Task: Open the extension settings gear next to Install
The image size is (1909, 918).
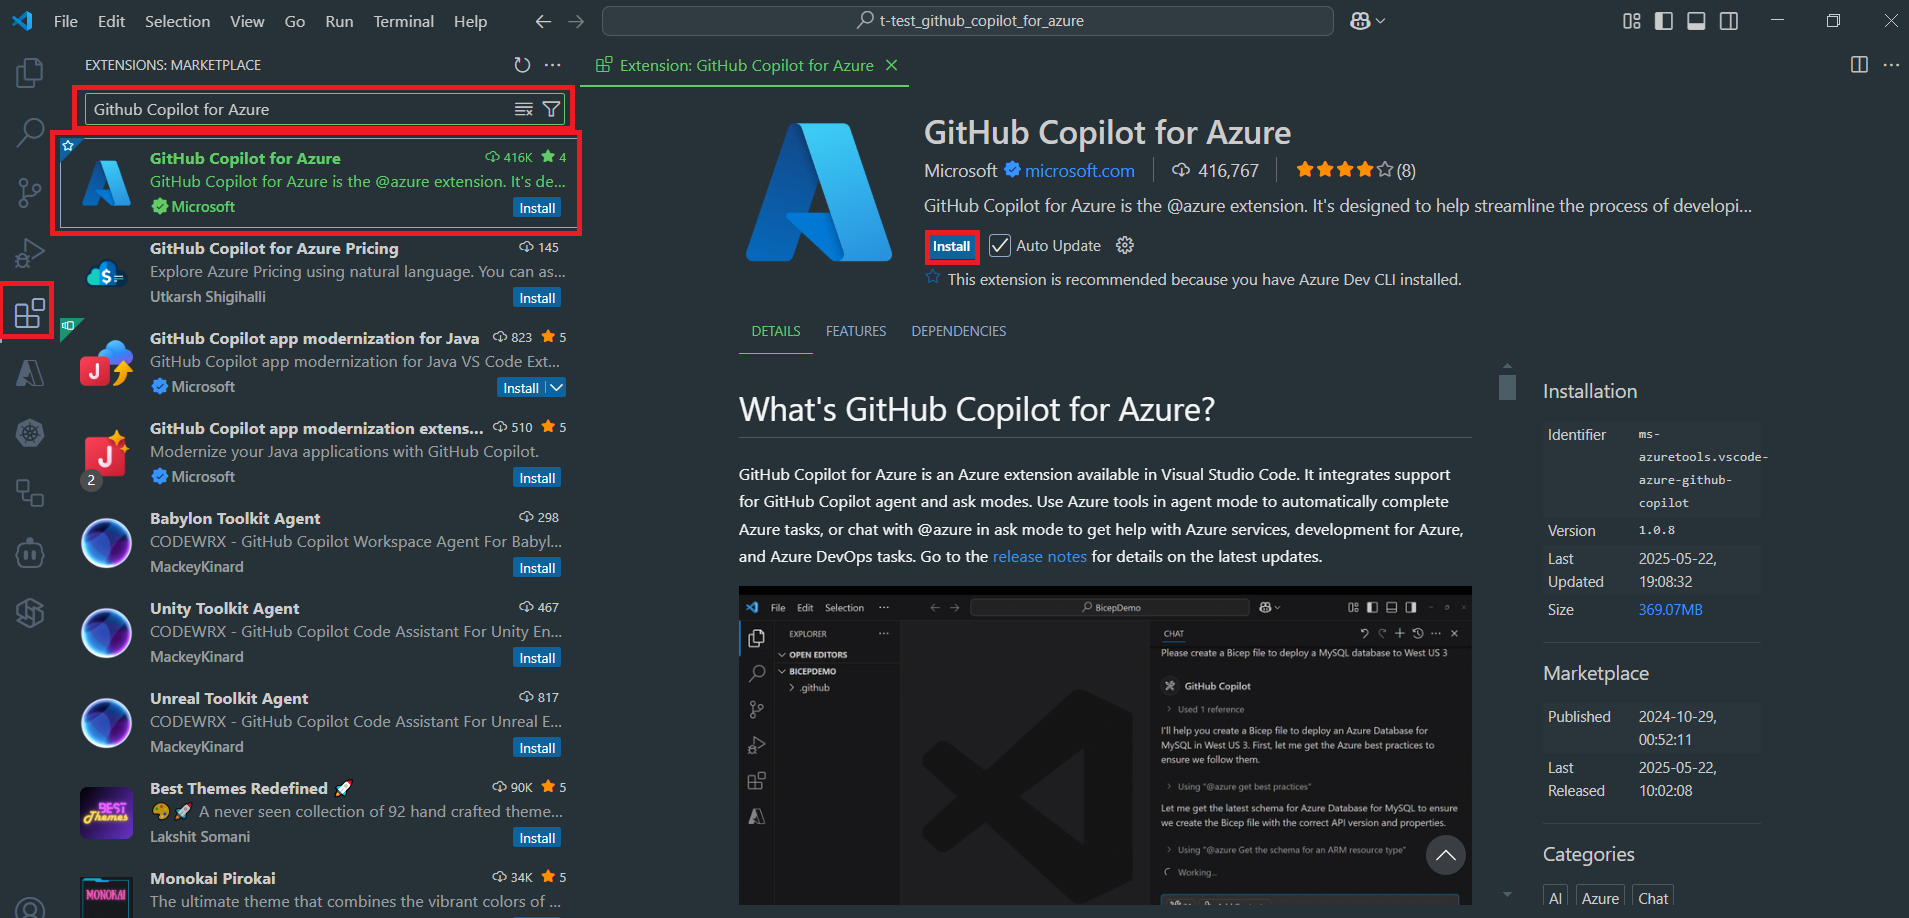Action: pos(1124,245)
